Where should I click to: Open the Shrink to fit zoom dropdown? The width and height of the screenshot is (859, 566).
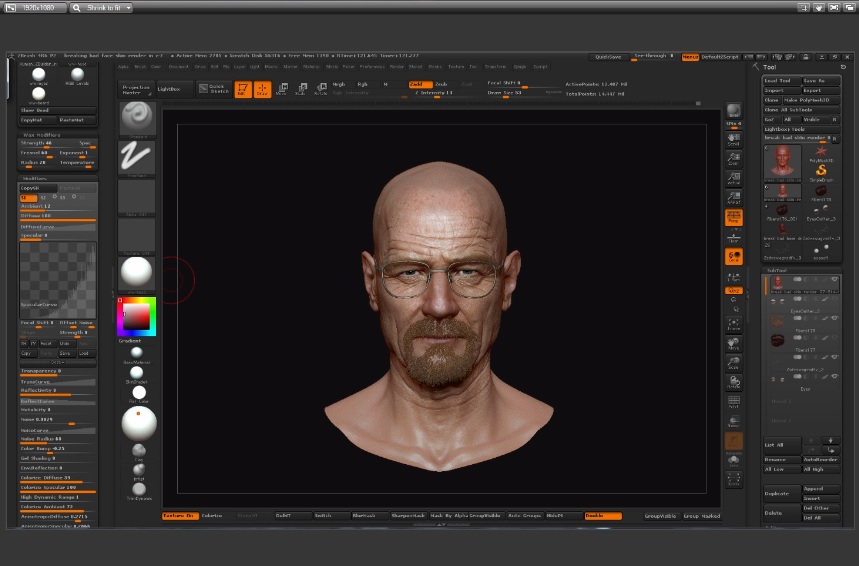(x=101, y=8)
